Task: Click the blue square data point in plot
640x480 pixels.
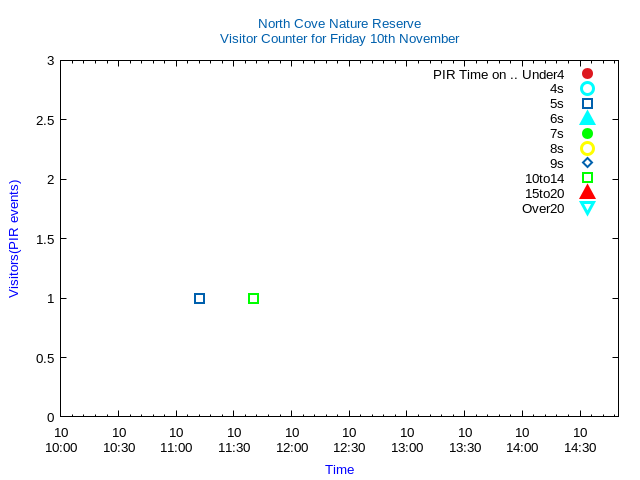Action: pos(199,298)
